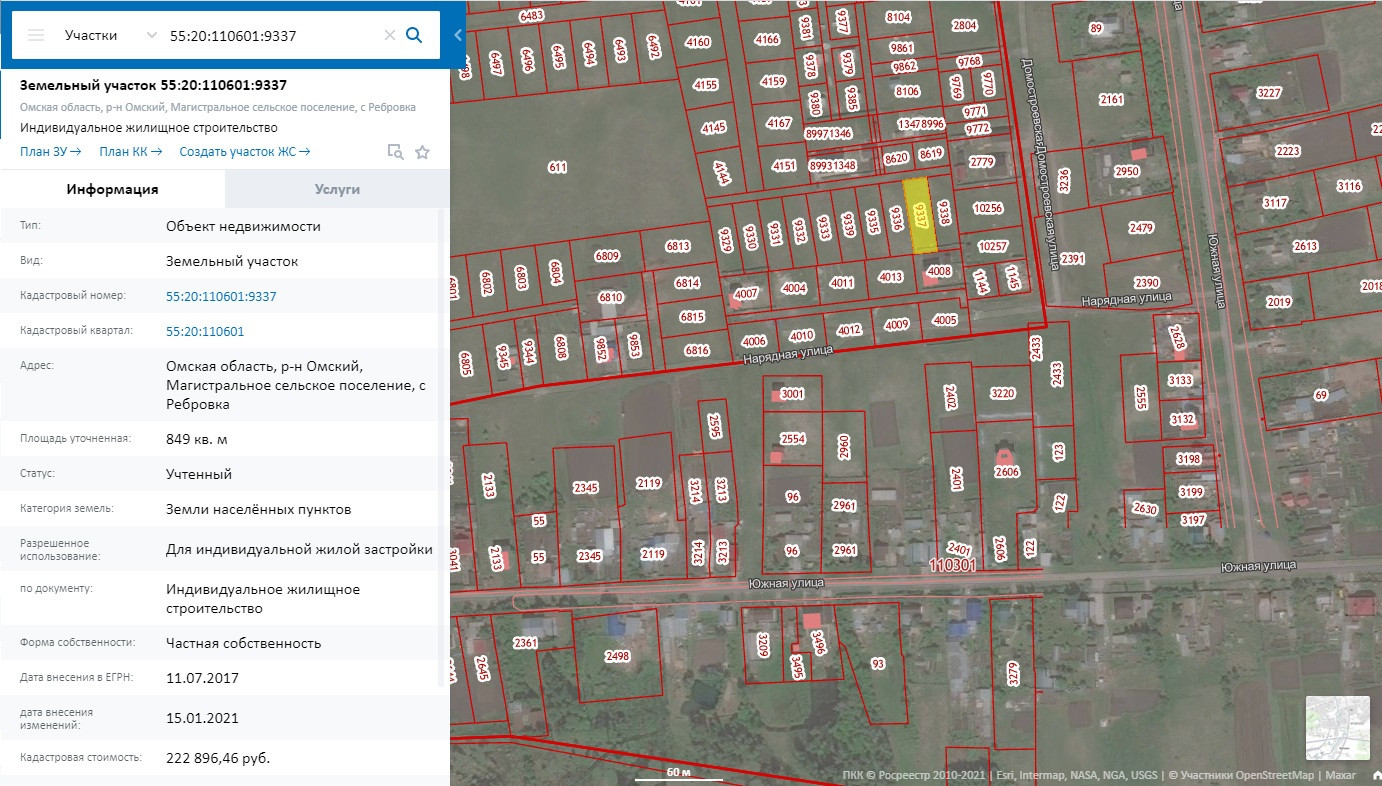Add parcel to favorites with star

pyautogui.click(x=422, y=152)
